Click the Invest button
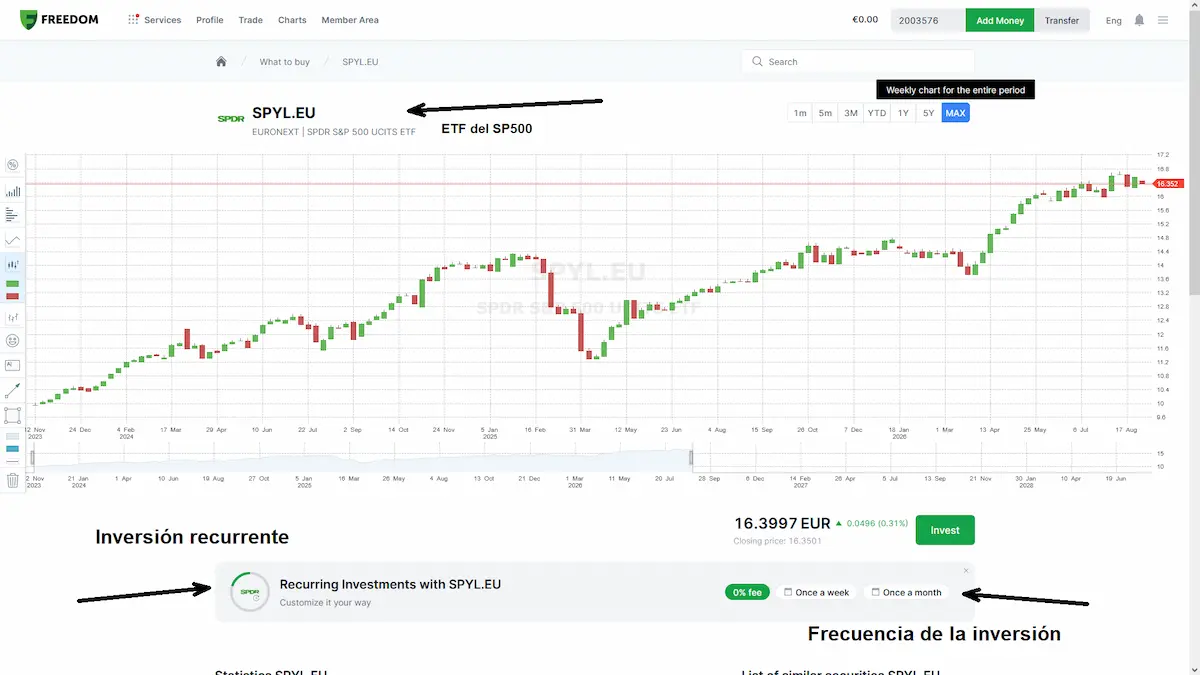1200x675 pixels. [945, 530]
